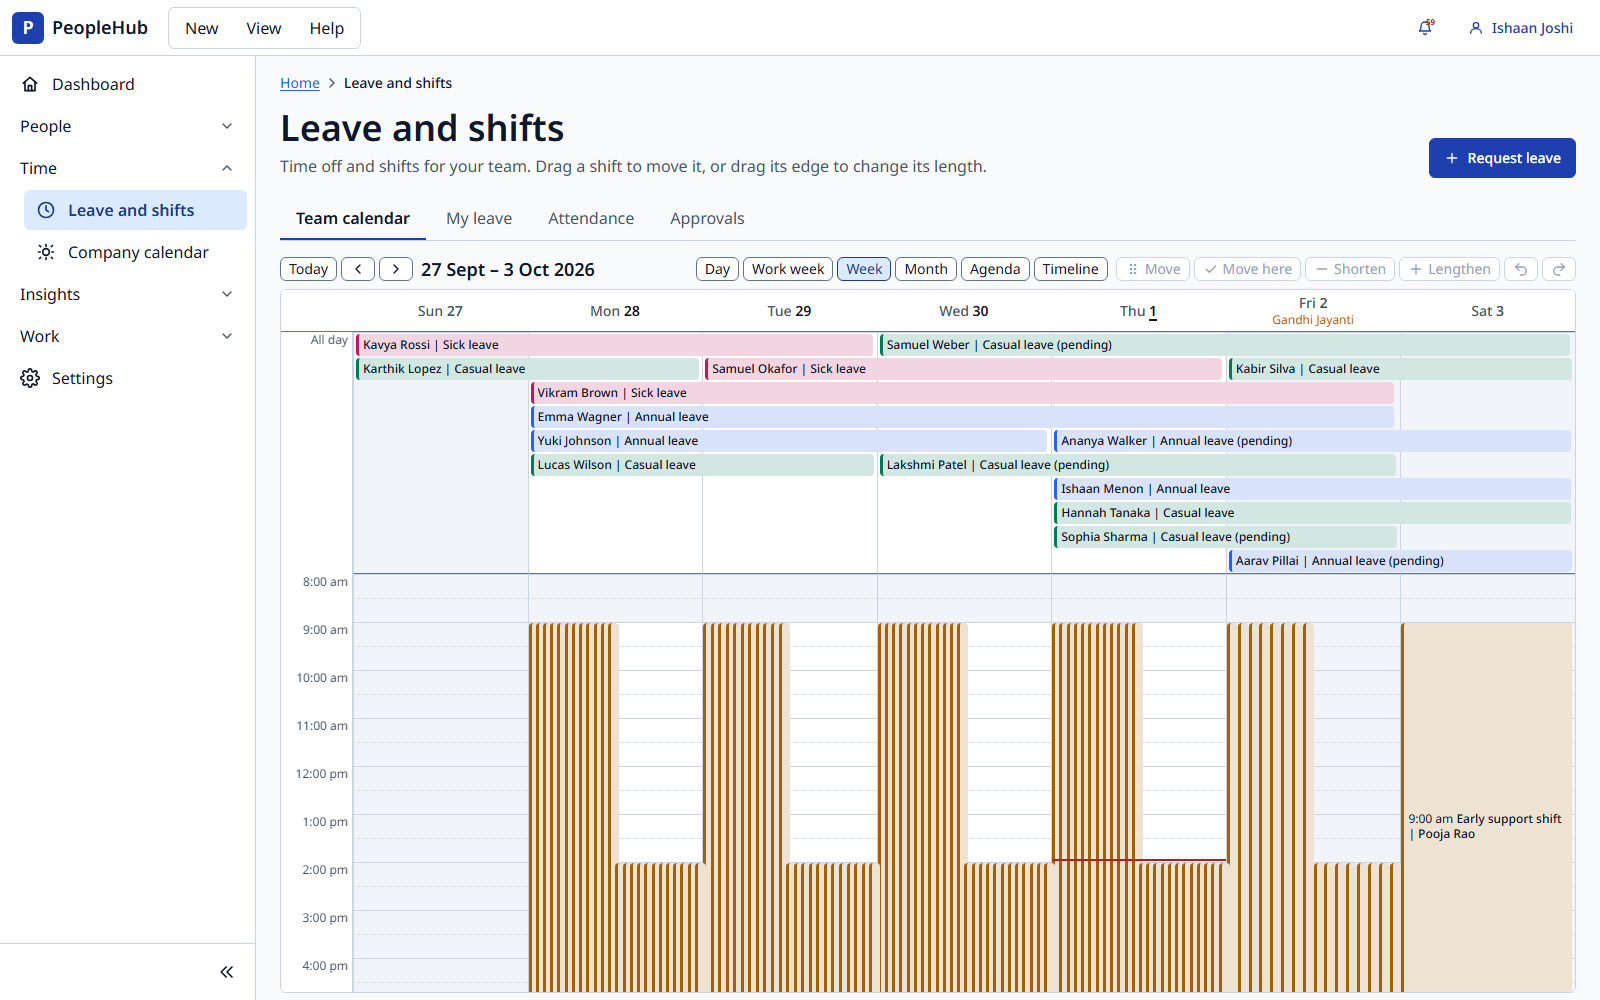
Task: Open the notifications bell
Action: click(1426, 28)
